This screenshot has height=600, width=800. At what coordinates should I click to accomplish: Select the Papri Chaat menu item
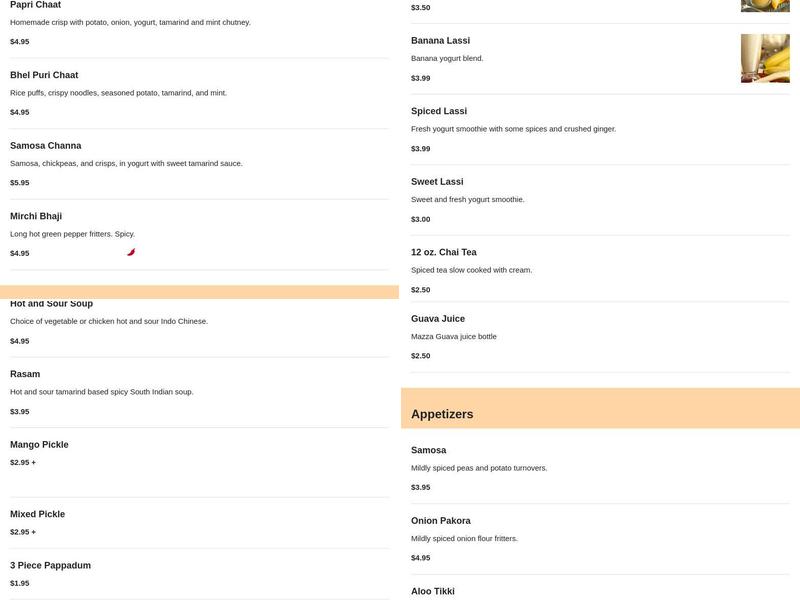36,6
